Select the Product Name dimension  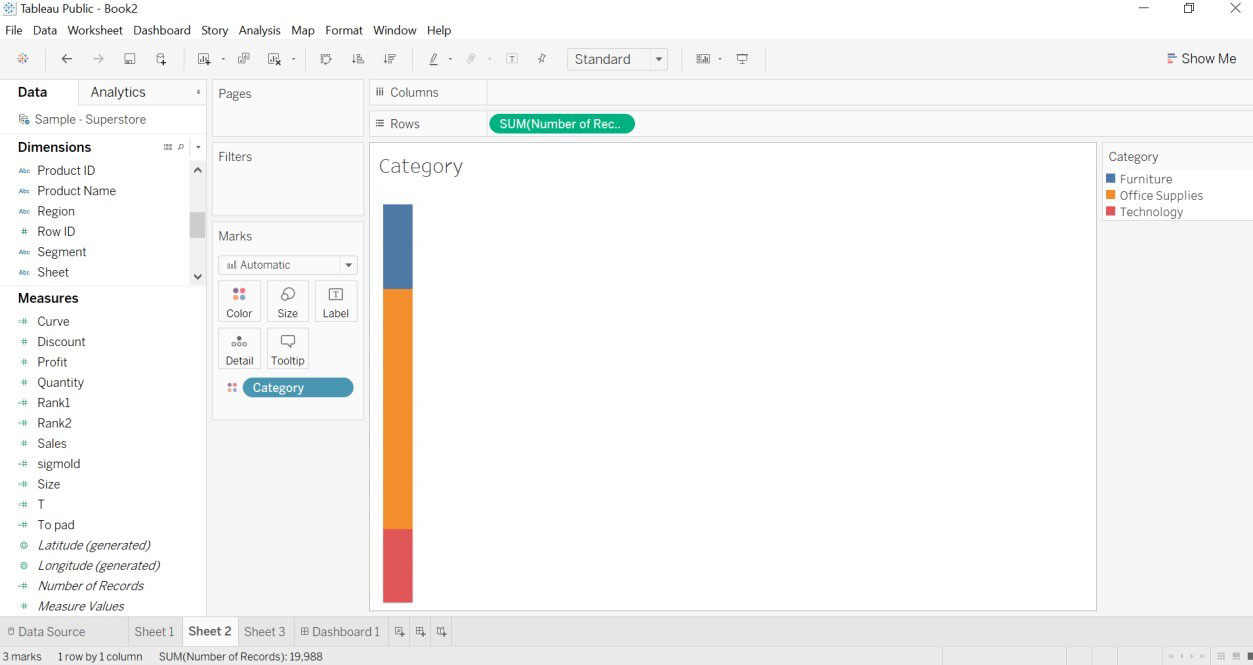click(76, 191)
